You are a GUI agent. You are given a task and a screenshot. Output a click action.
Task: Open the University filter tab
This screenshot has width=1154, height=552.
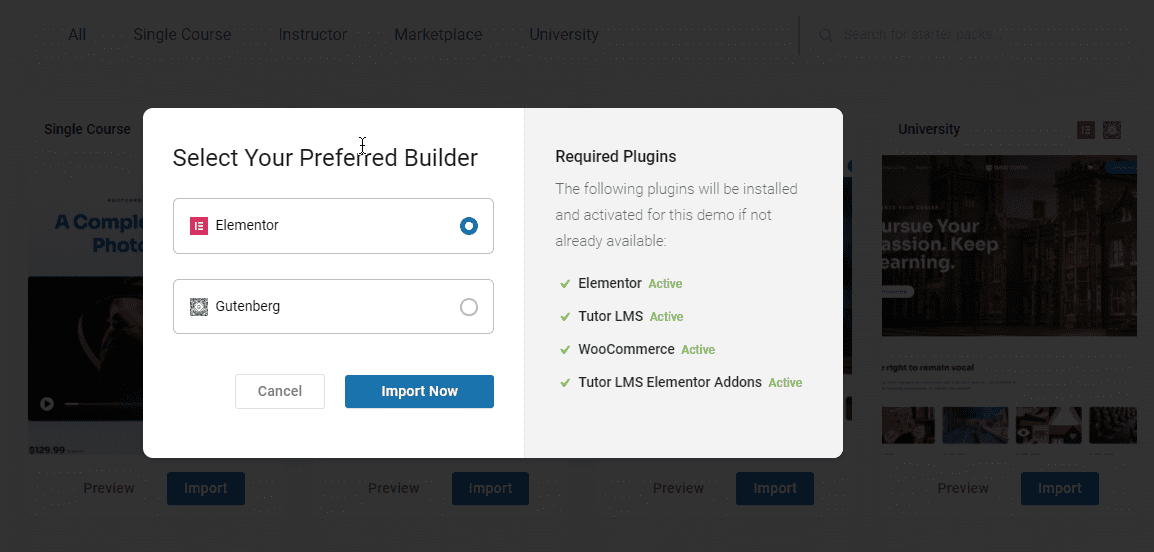[564, 35]
